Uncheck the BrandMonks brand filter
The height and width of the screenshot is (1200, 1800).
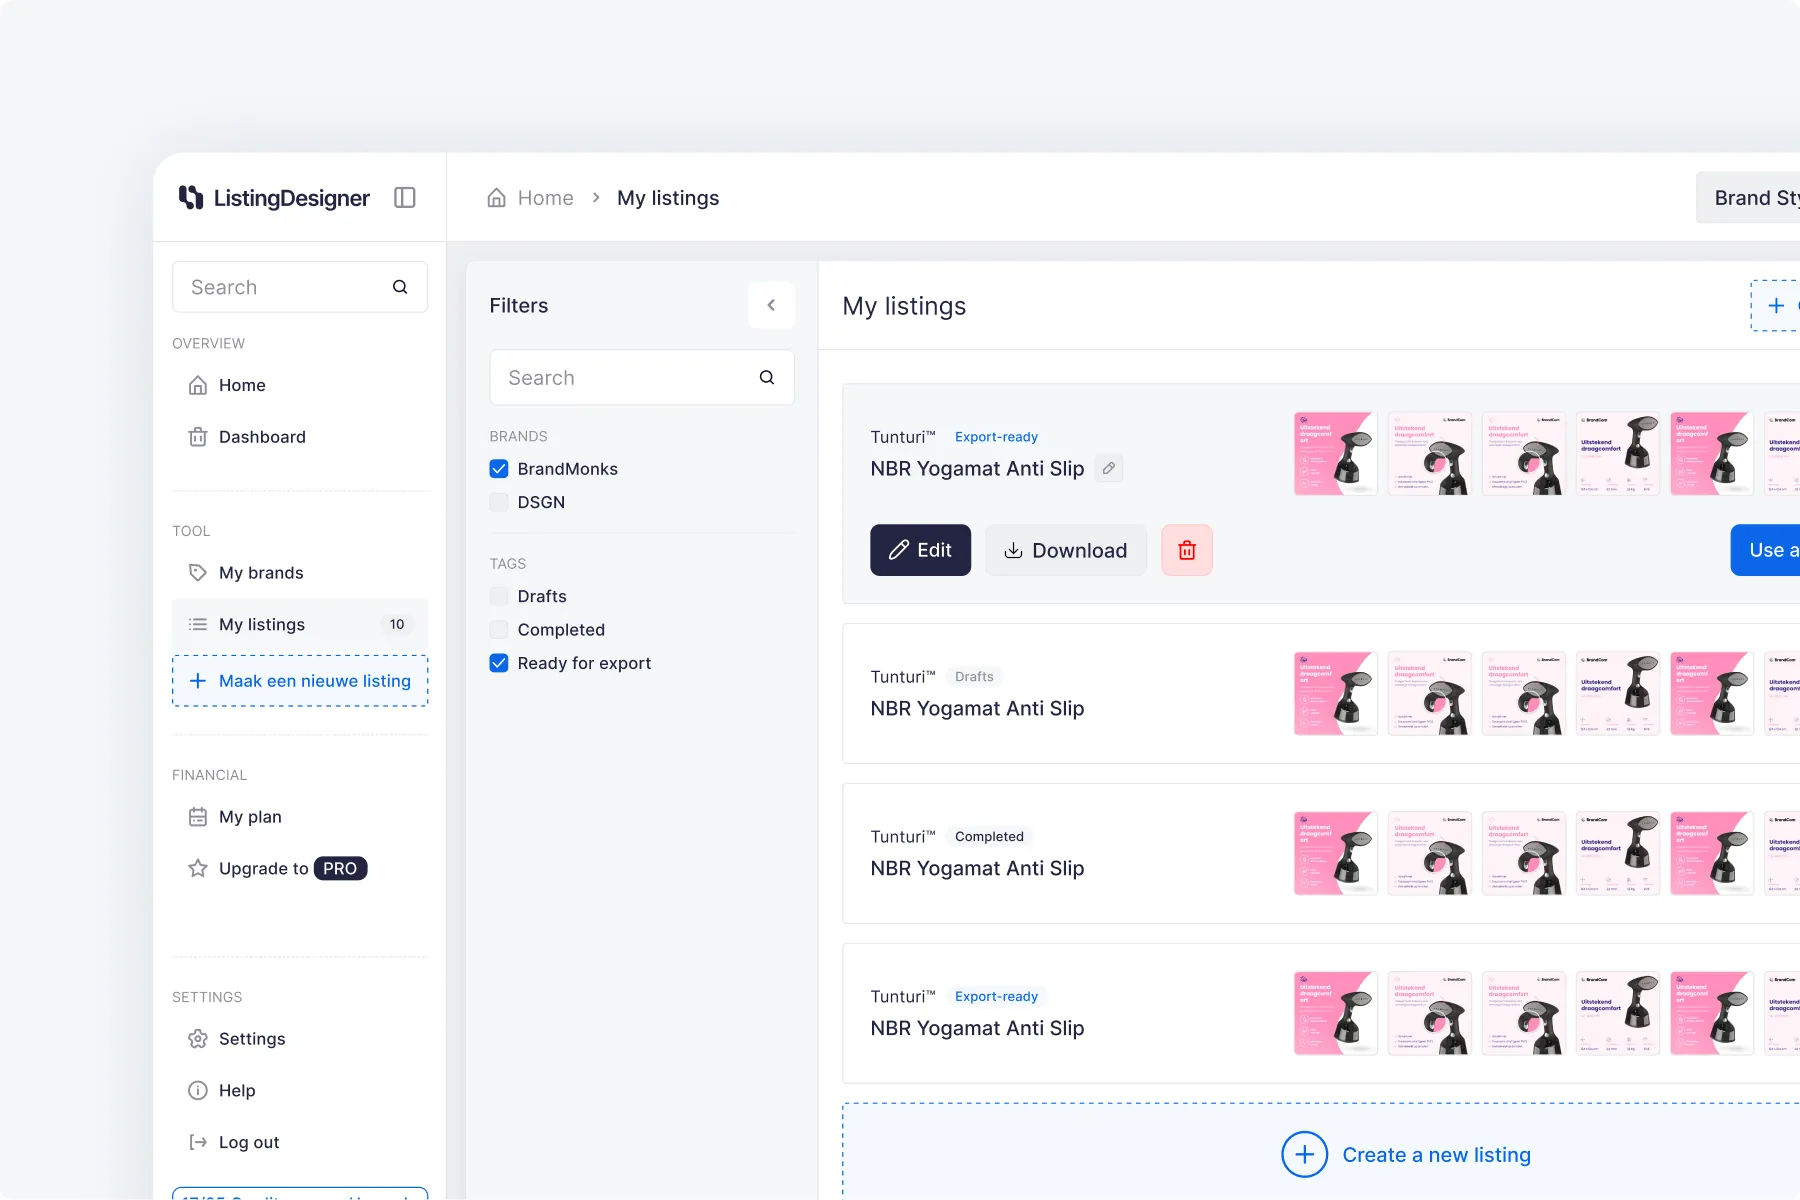point(499,469)
